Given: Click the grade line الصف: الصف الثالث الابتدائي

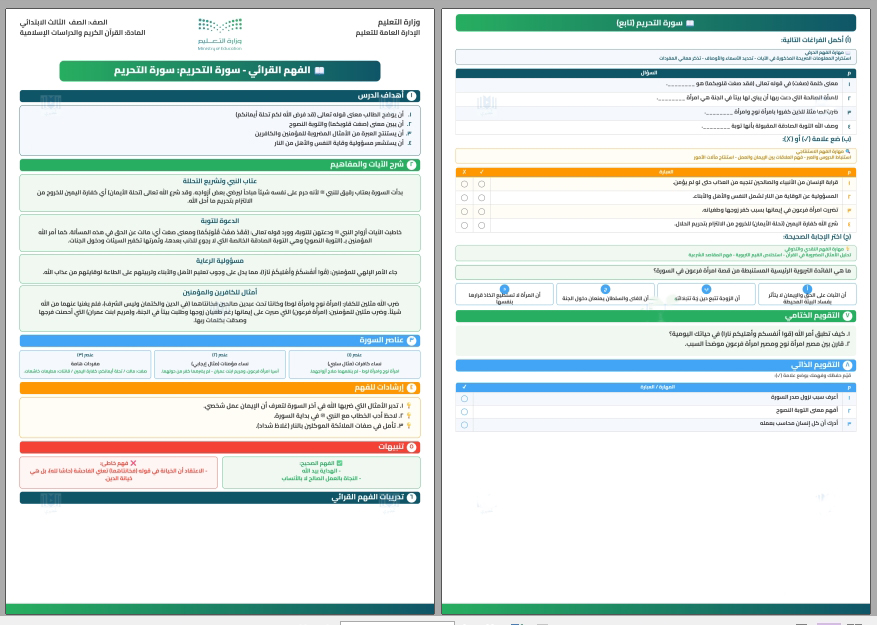Looking at the screenshot, I should tap(64, 22).
